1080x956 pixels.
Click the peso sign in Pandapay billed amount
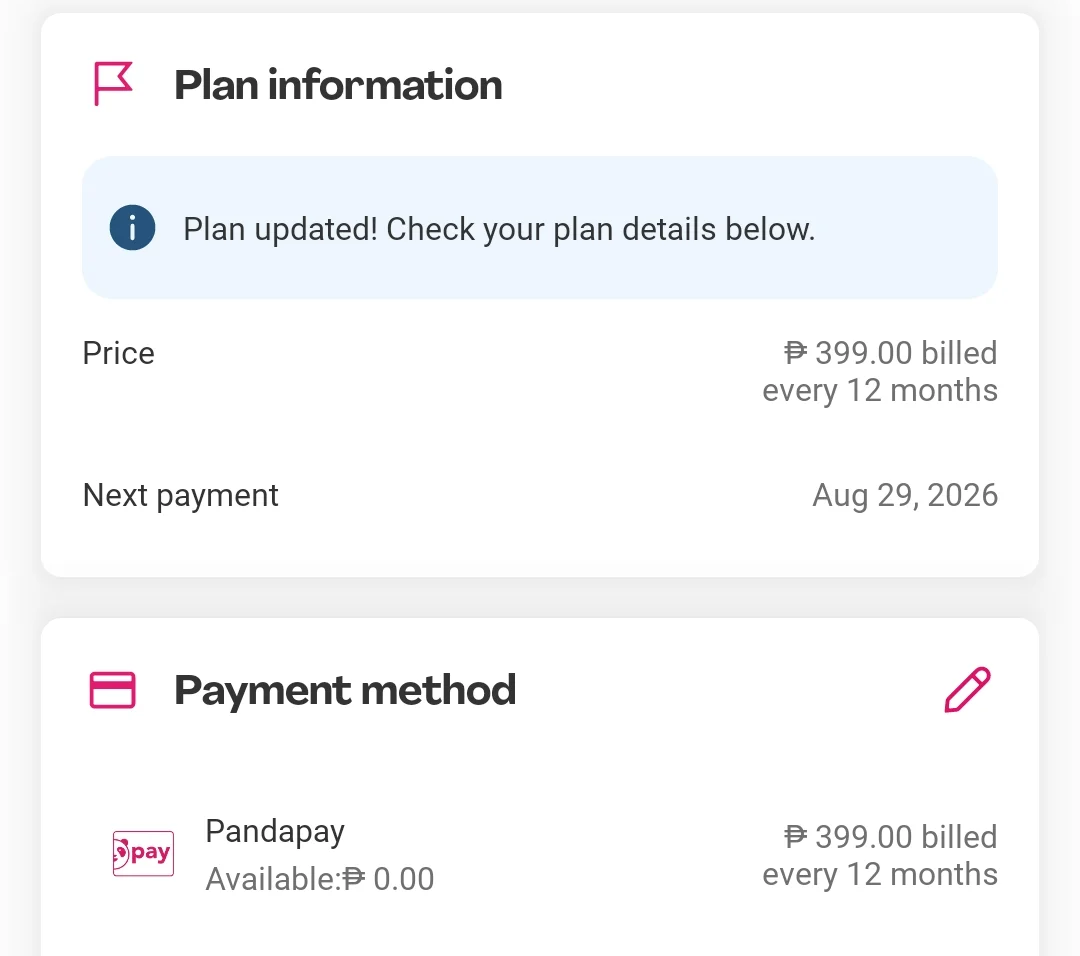point(796,838)
